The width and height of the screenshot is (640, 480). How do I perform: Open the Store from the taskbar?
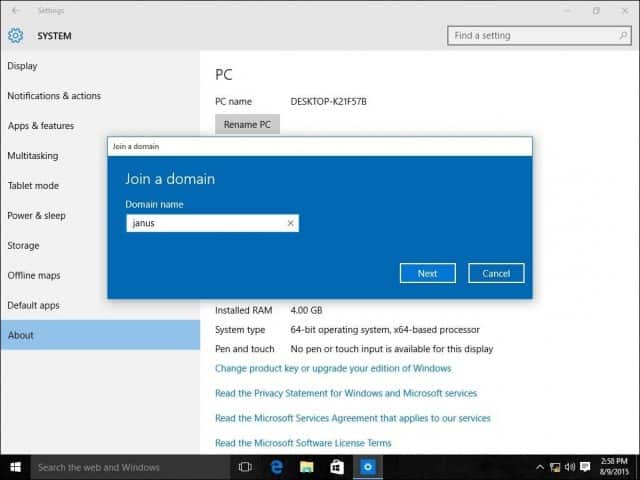click(x=337, y=467)
